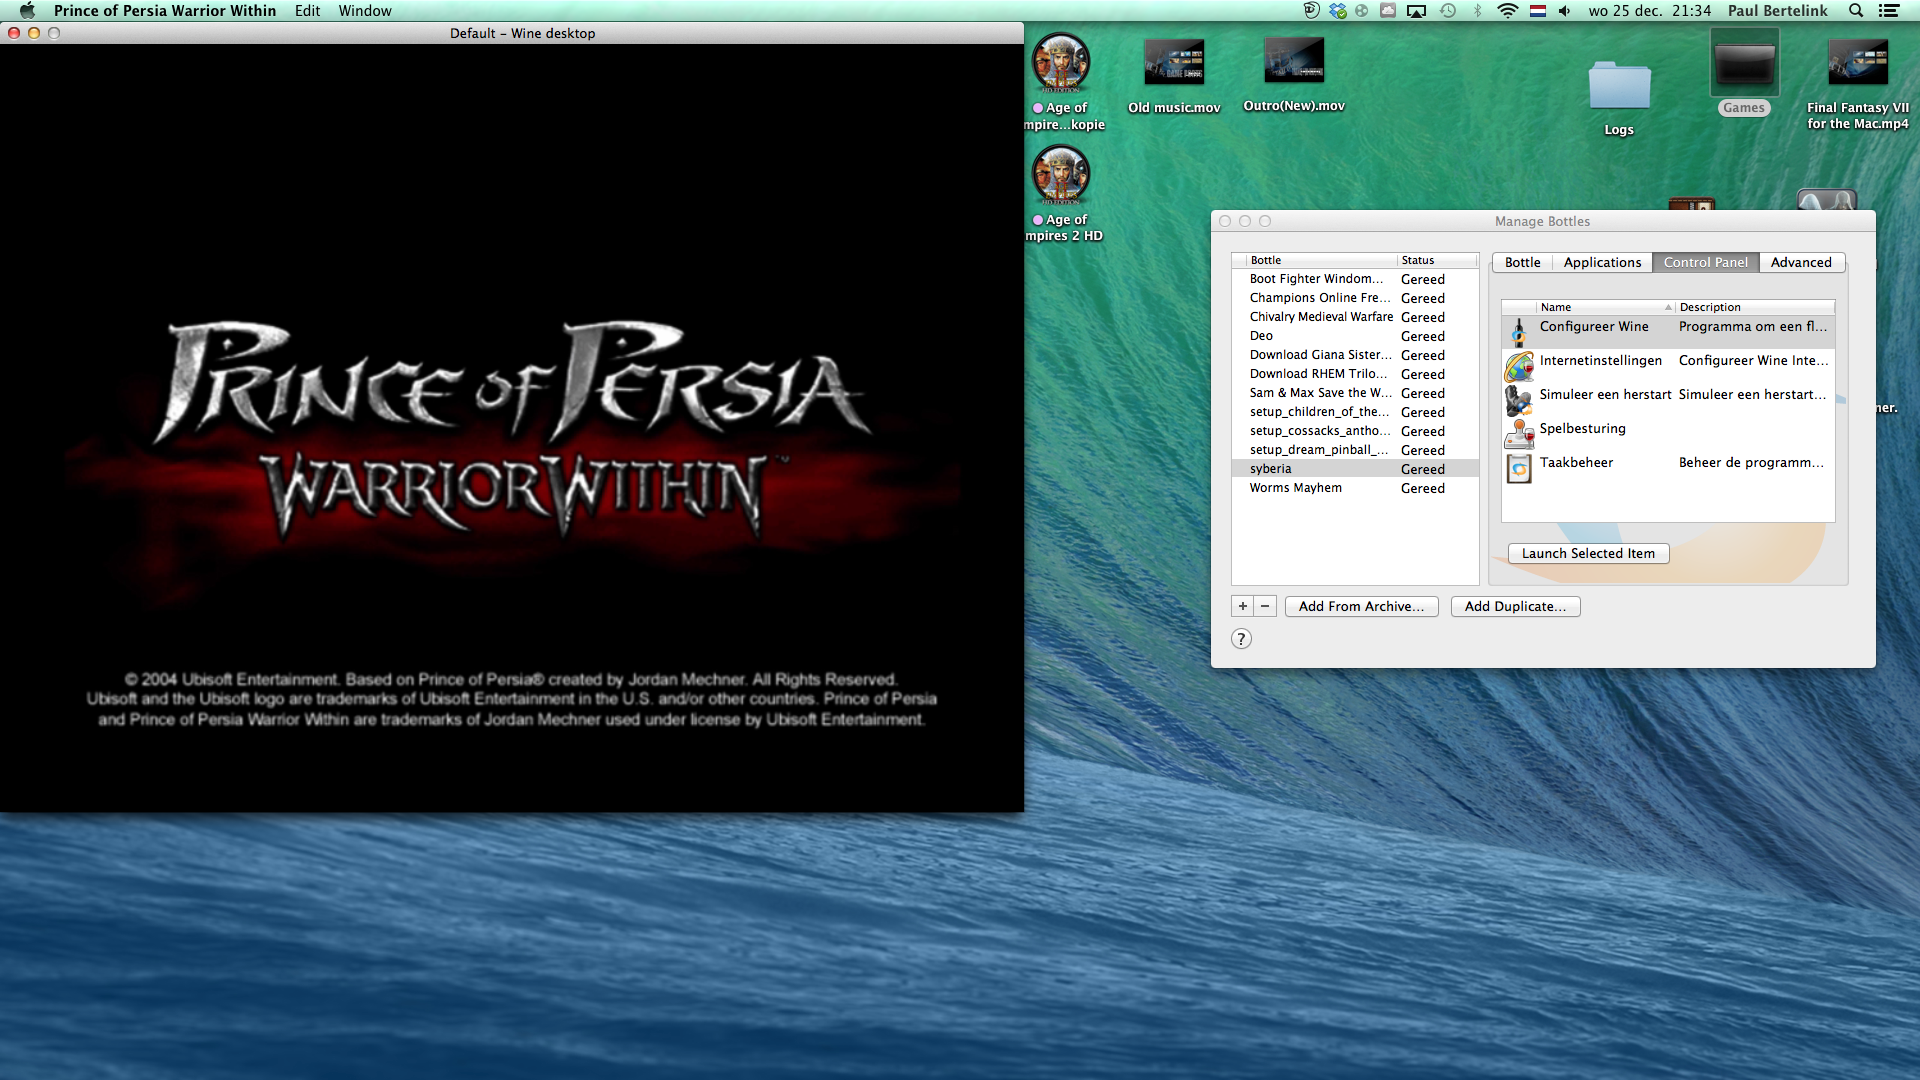Expand the Logs folder on desktop
Screen dimensions: 1920x1080
click(1619, 88)
